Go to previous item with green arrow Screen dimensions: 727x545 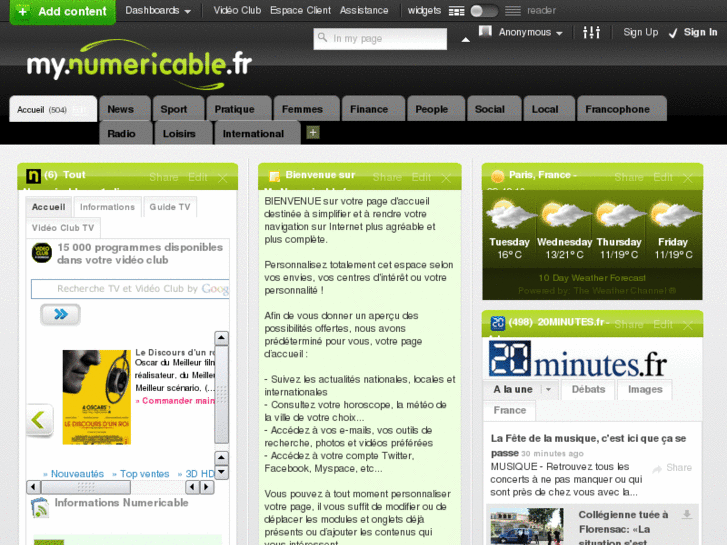pos(39,420)
